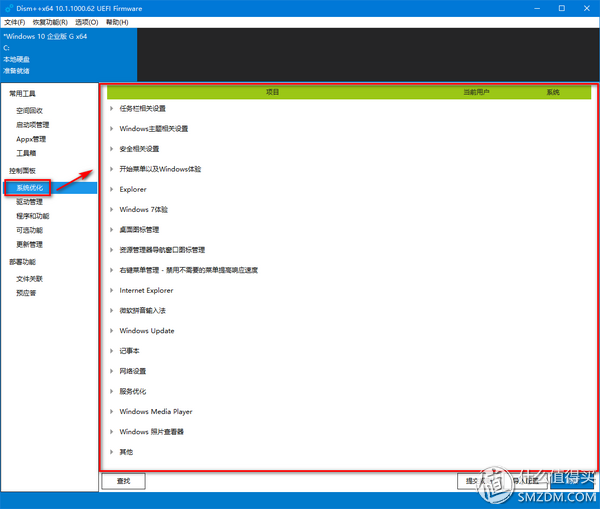Click the 系统 column header
The width and height of the screenshot is (600, 509).
553,92
